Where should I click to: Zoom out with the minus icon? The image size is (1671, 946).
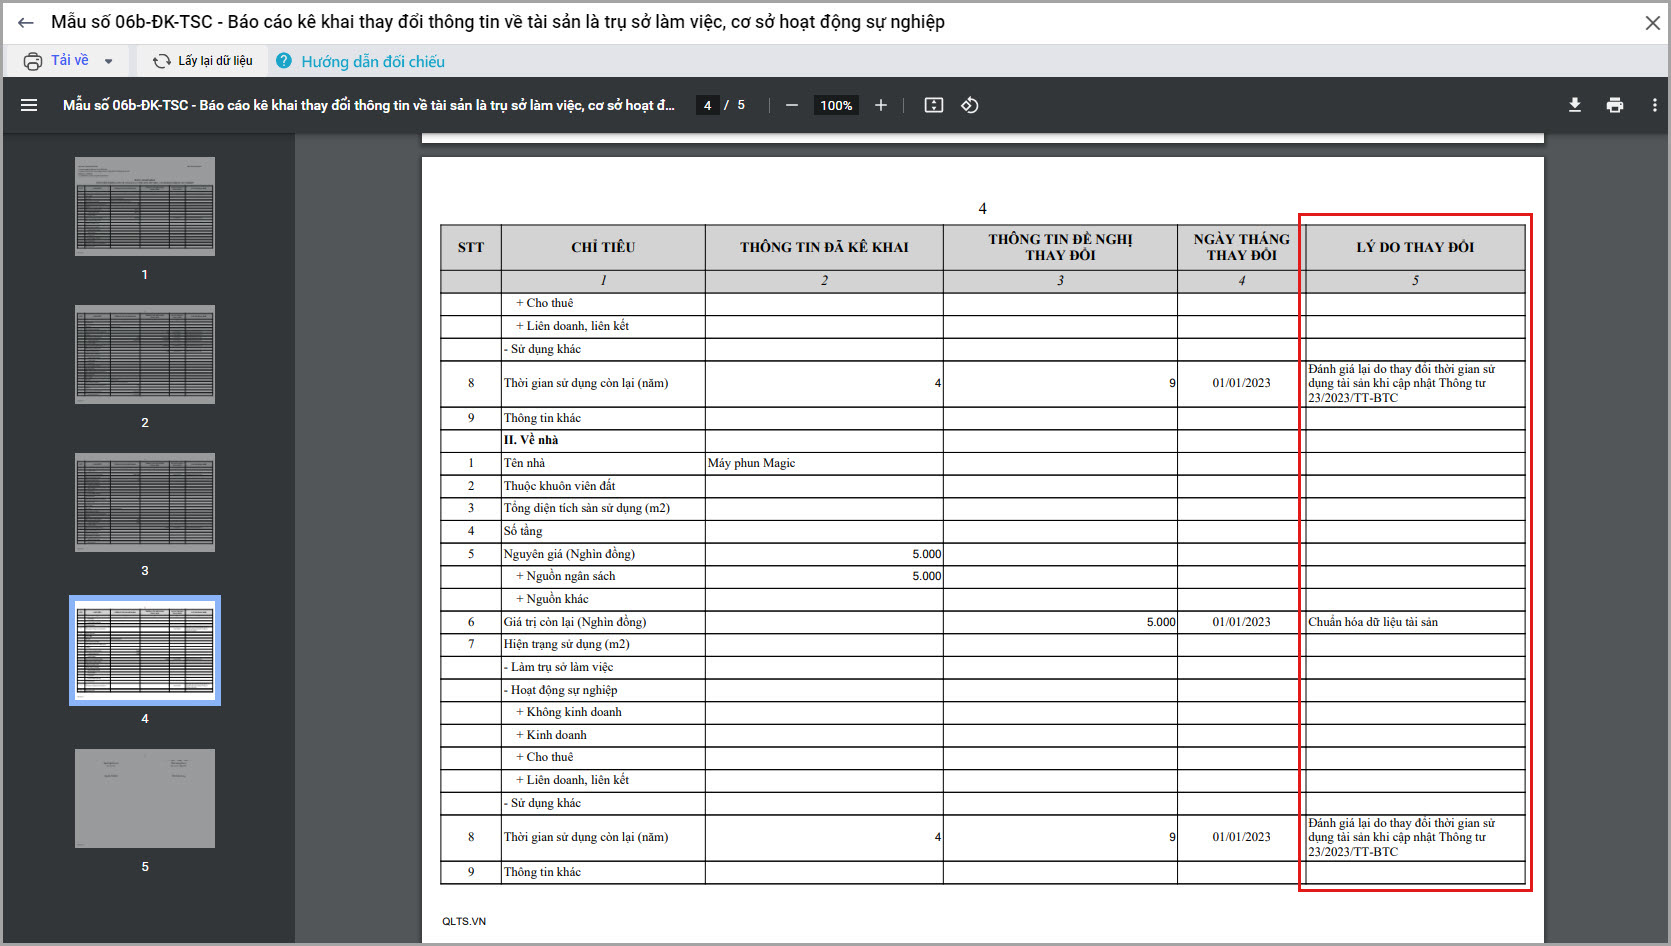pos(792,105)
